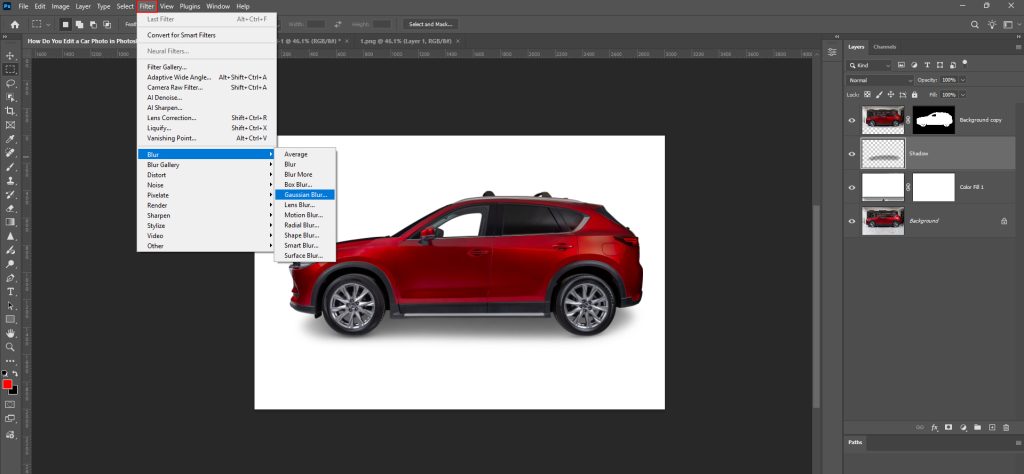Select the Crop tool
This screenshot has width=1024, height=474.
pos(10,111)
